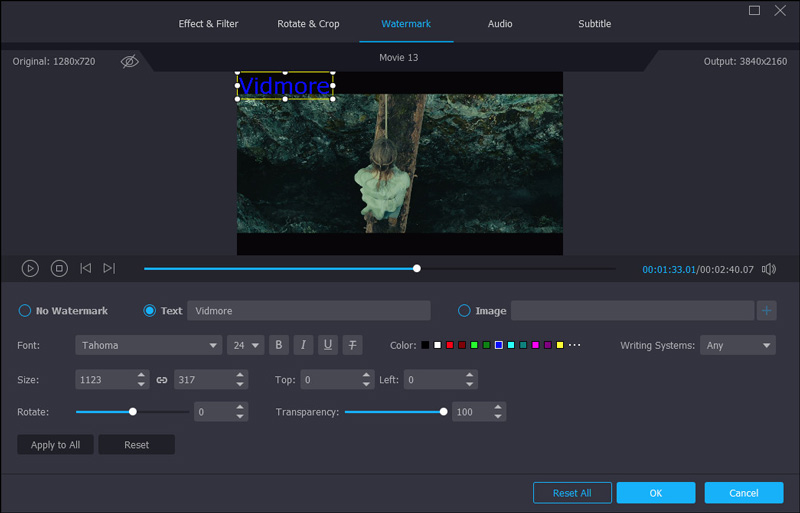Click the Apply to All button
800x513 pixels.
[56, 445]
